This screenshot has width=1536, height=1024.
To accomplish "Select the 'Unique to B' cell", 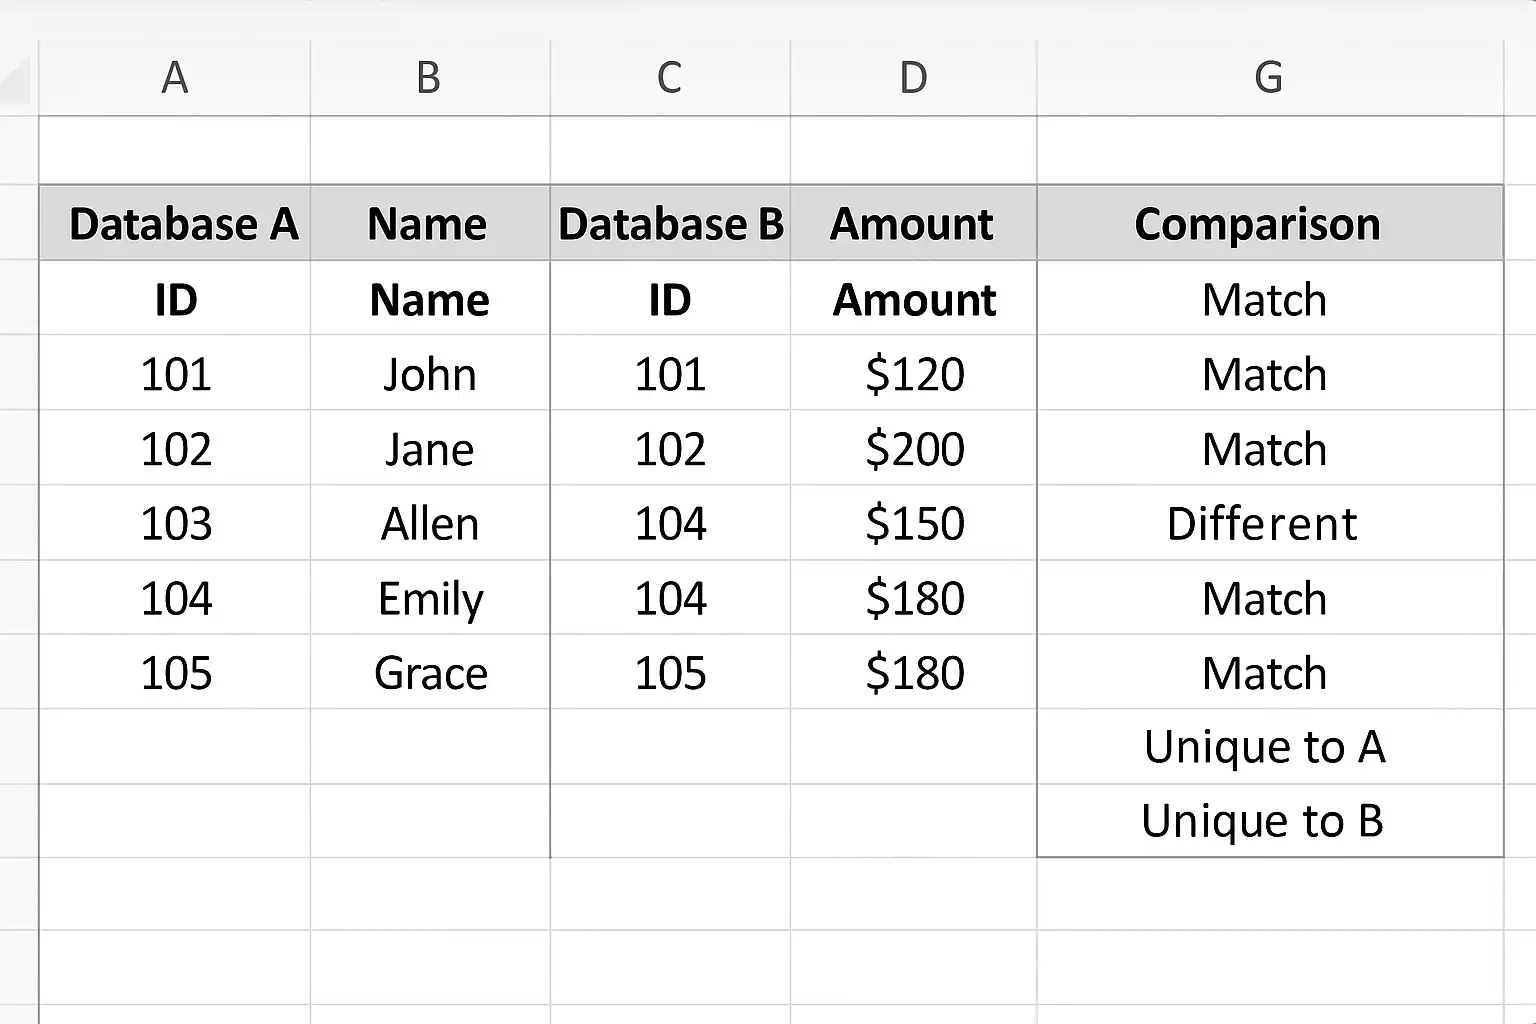I will tap(1270, 821).
